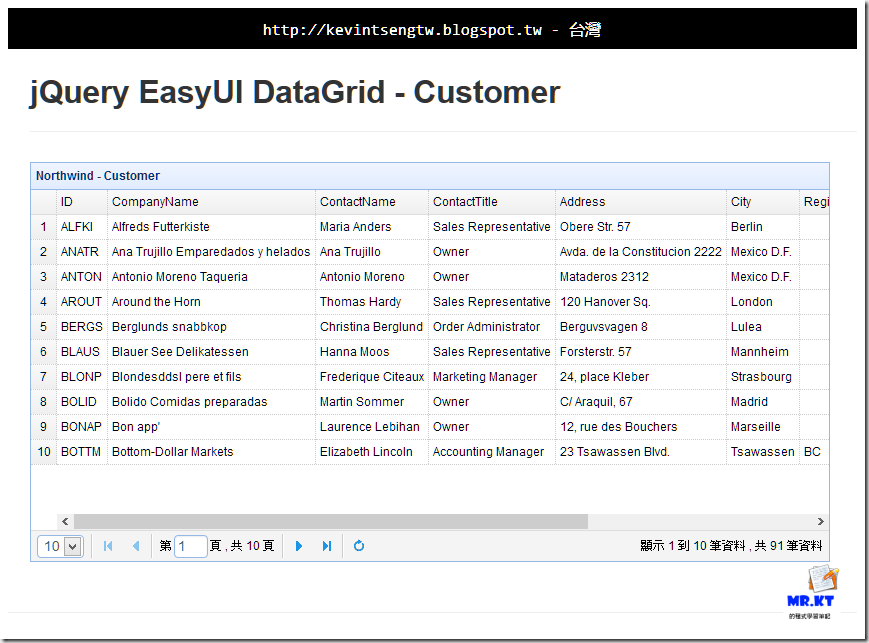
Task: Click address Mataderos 2312
Action: (641, 277)
